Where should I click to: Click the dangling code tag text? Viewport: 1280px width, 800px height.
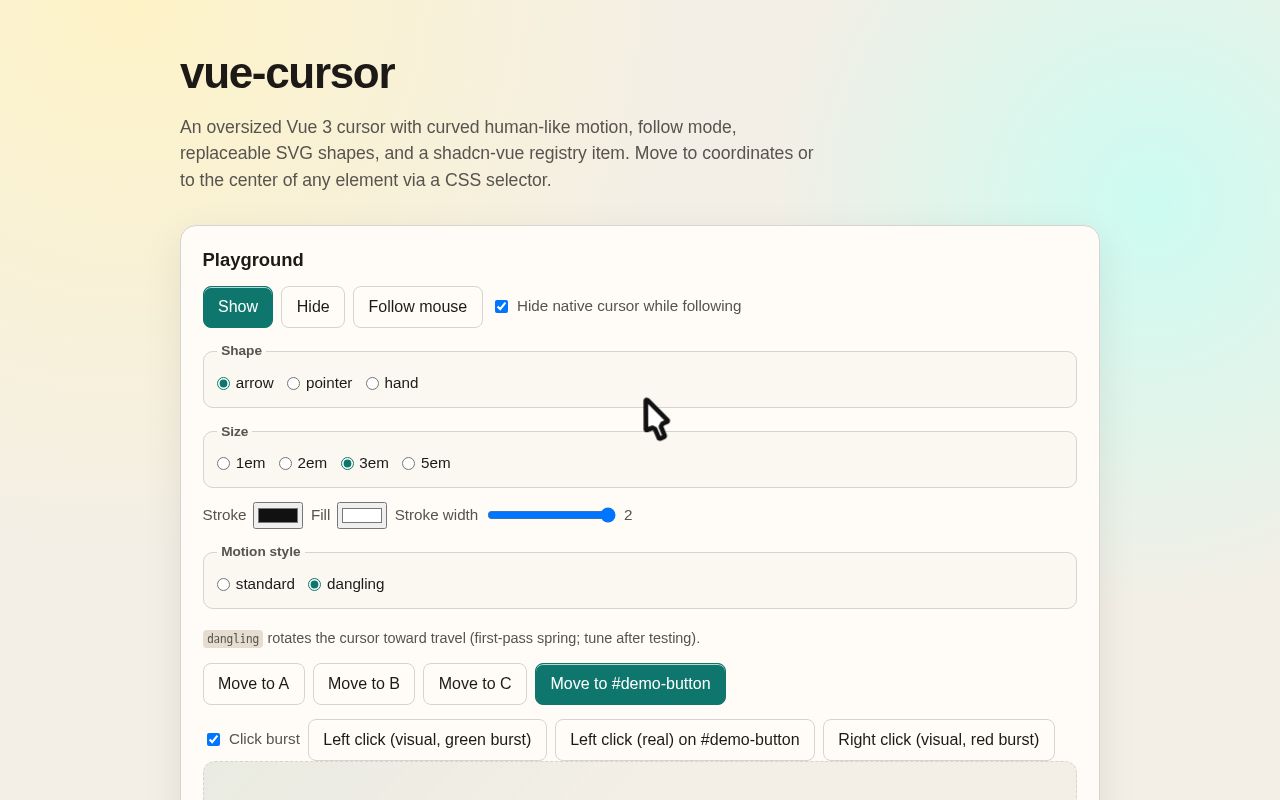pyautogui.click(x=233, y=639)
